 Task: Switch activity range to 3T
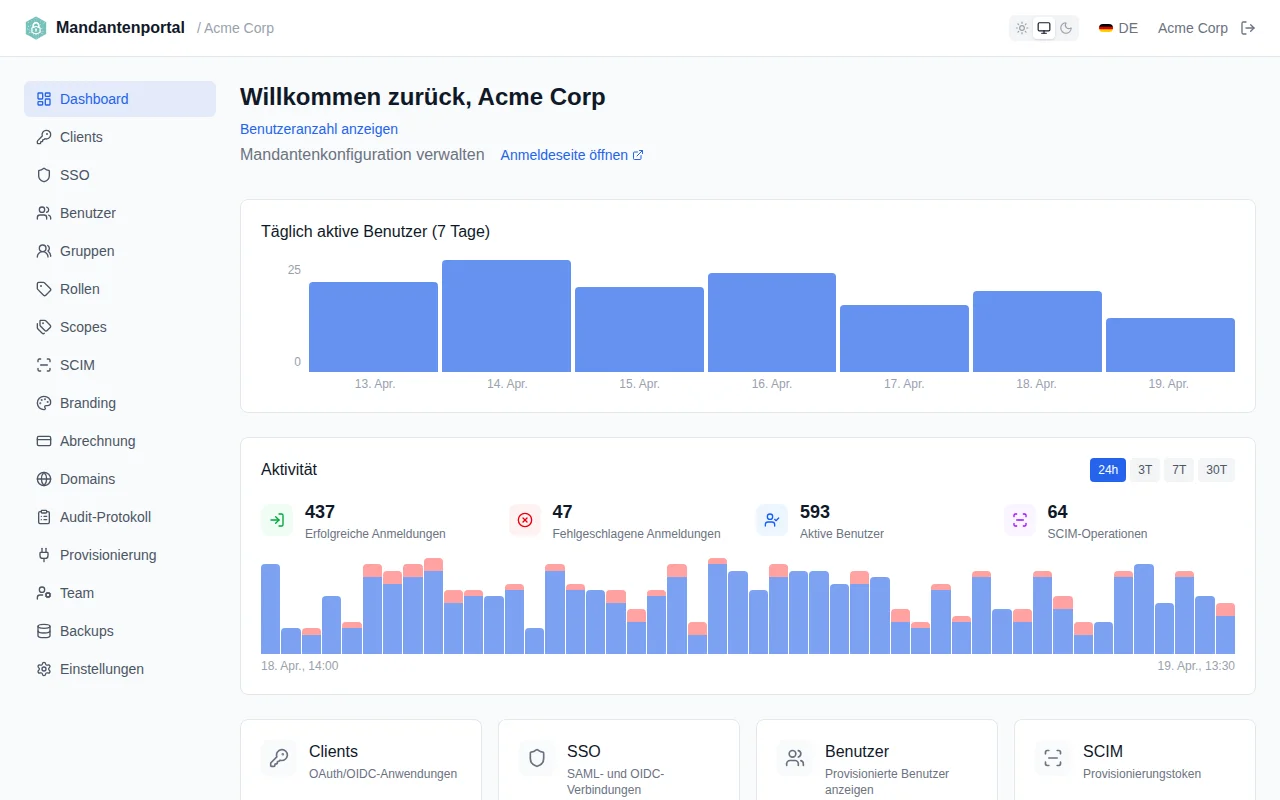pyautogui.click(x=1145, y=470)
